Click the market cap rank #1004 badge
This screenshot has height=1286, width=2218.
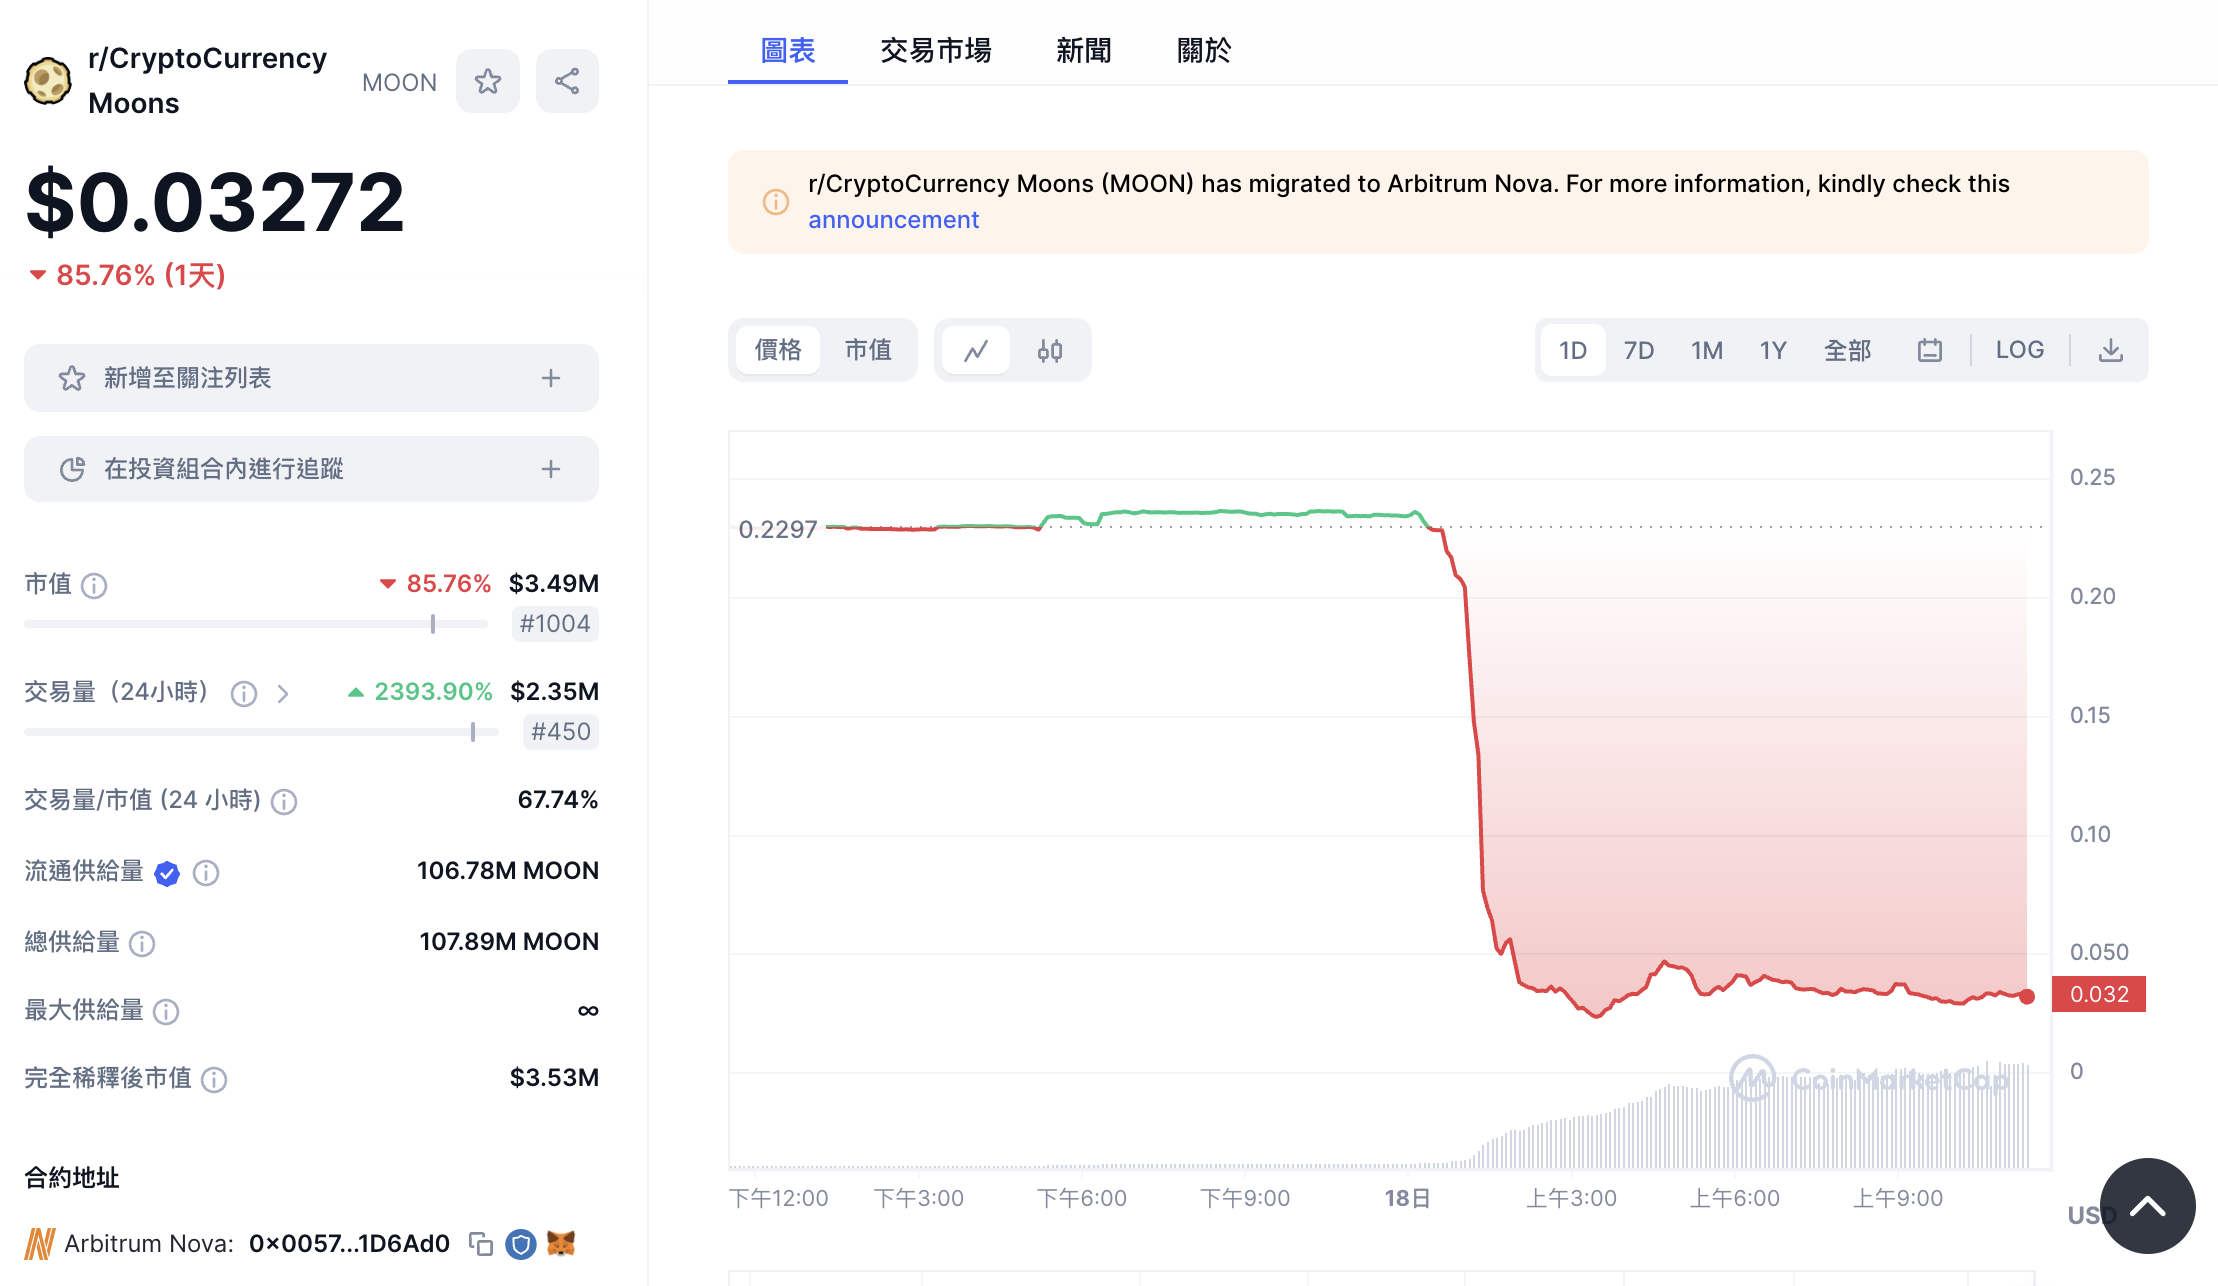[555, 624]
